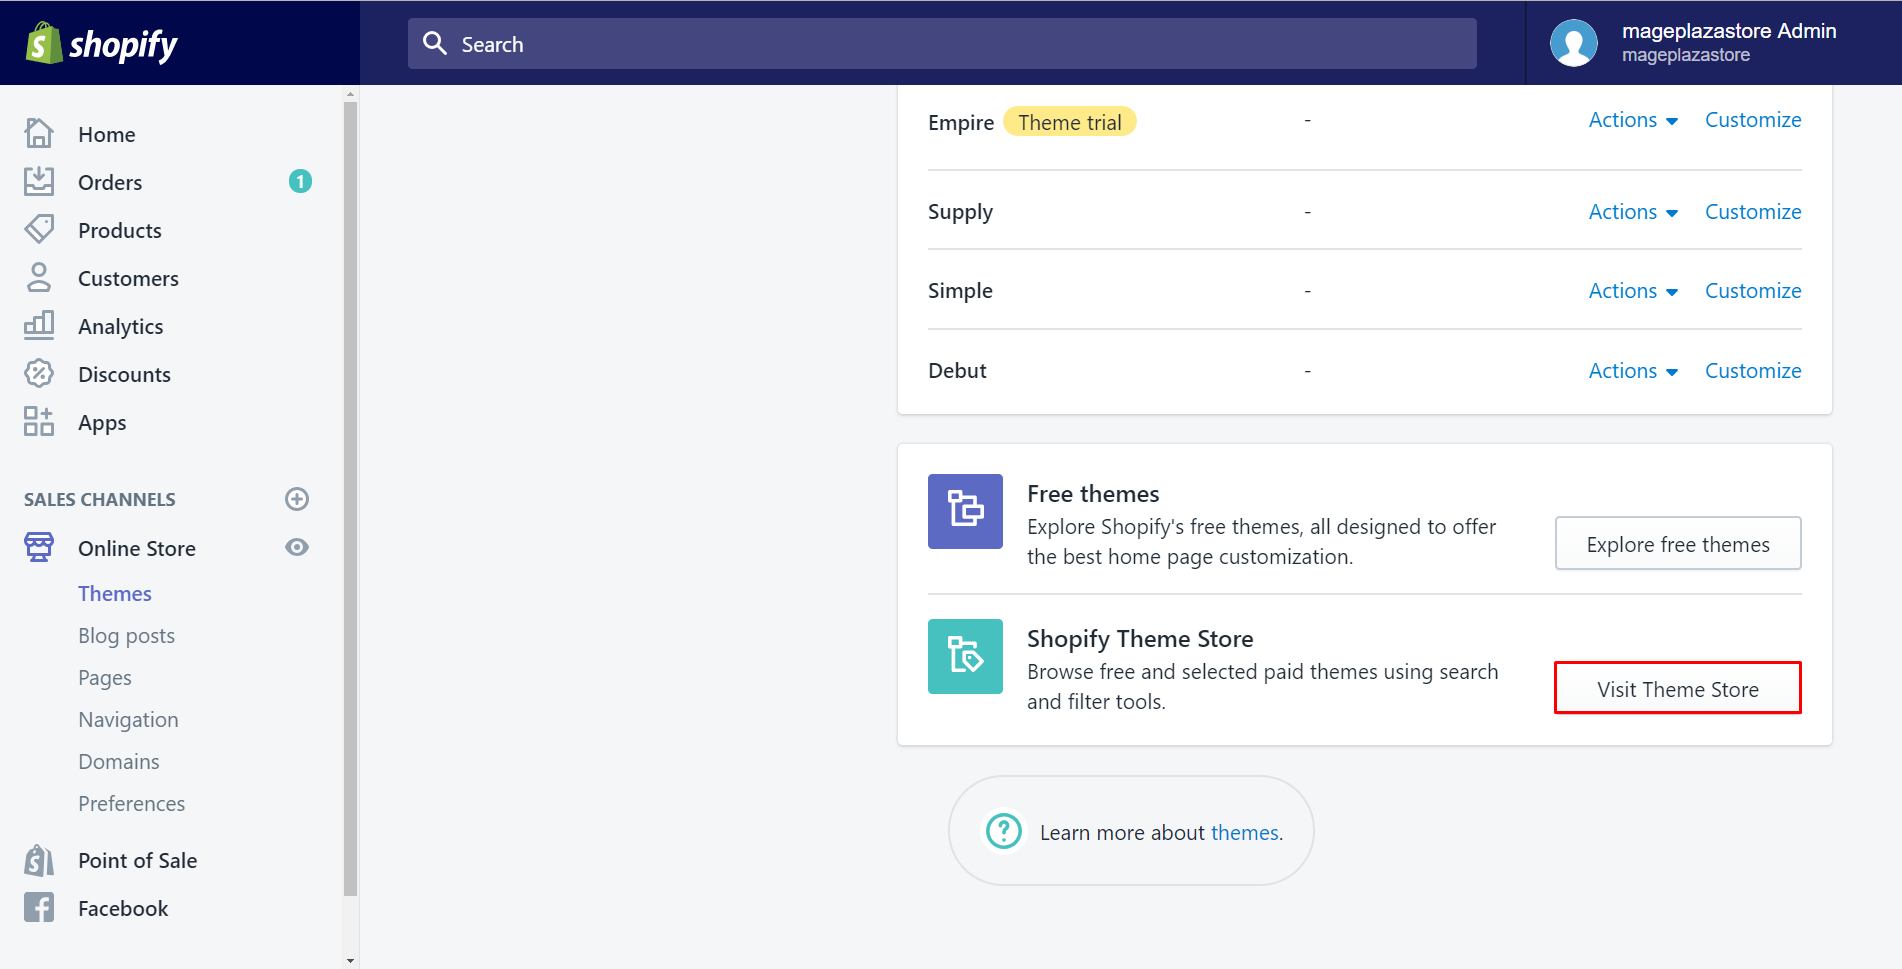Click the Supply theme name
Screen dimensions: 1902x969
pyautogui.click(x=960, y=212)
